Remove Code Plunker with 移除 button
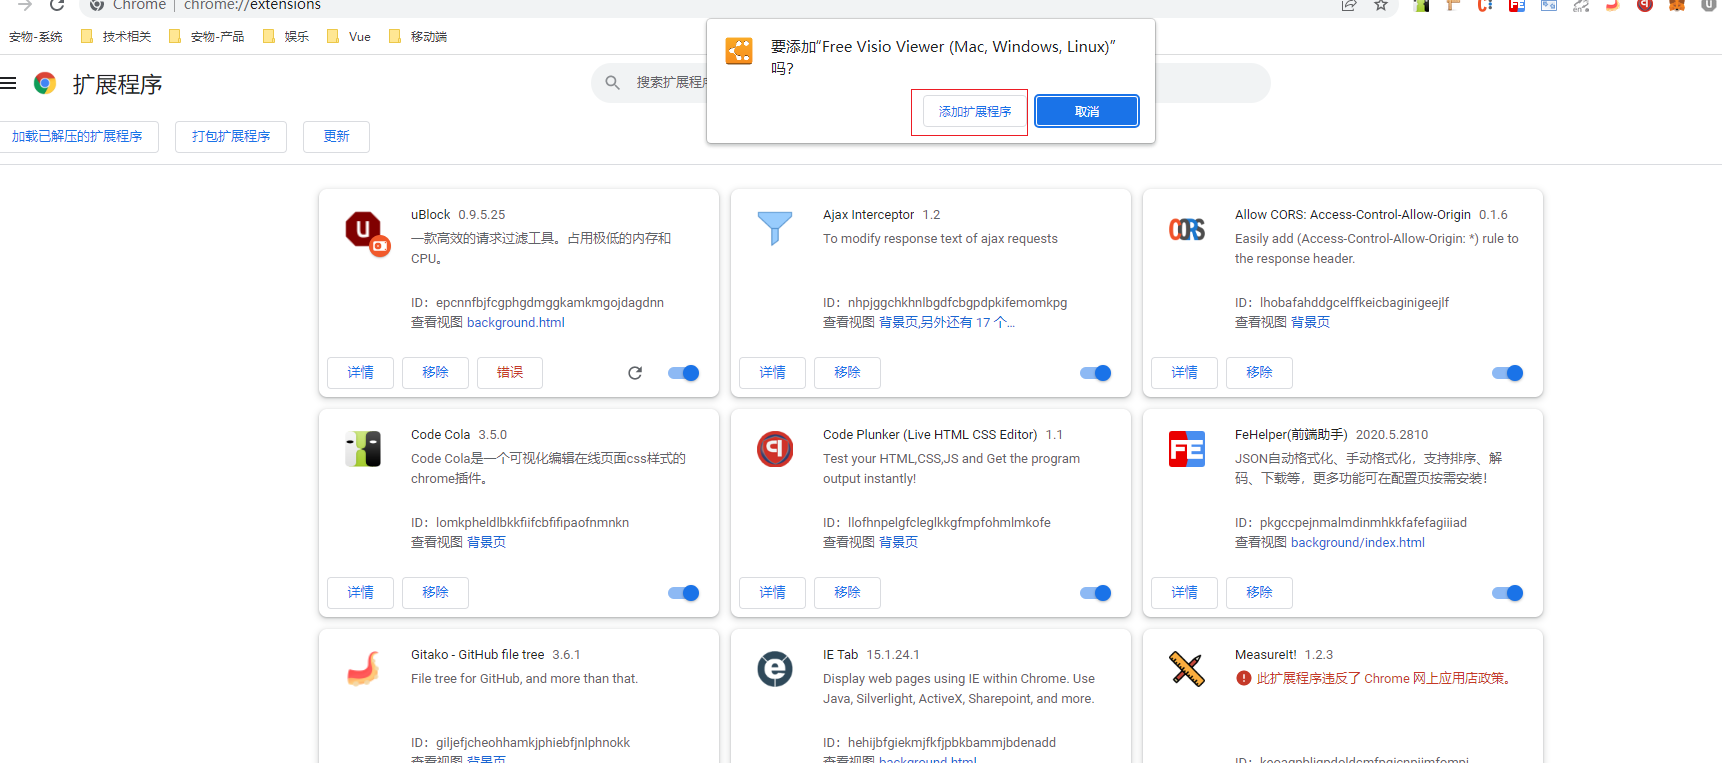This screenshot has width=1722, height=763. tap(848, 593)
